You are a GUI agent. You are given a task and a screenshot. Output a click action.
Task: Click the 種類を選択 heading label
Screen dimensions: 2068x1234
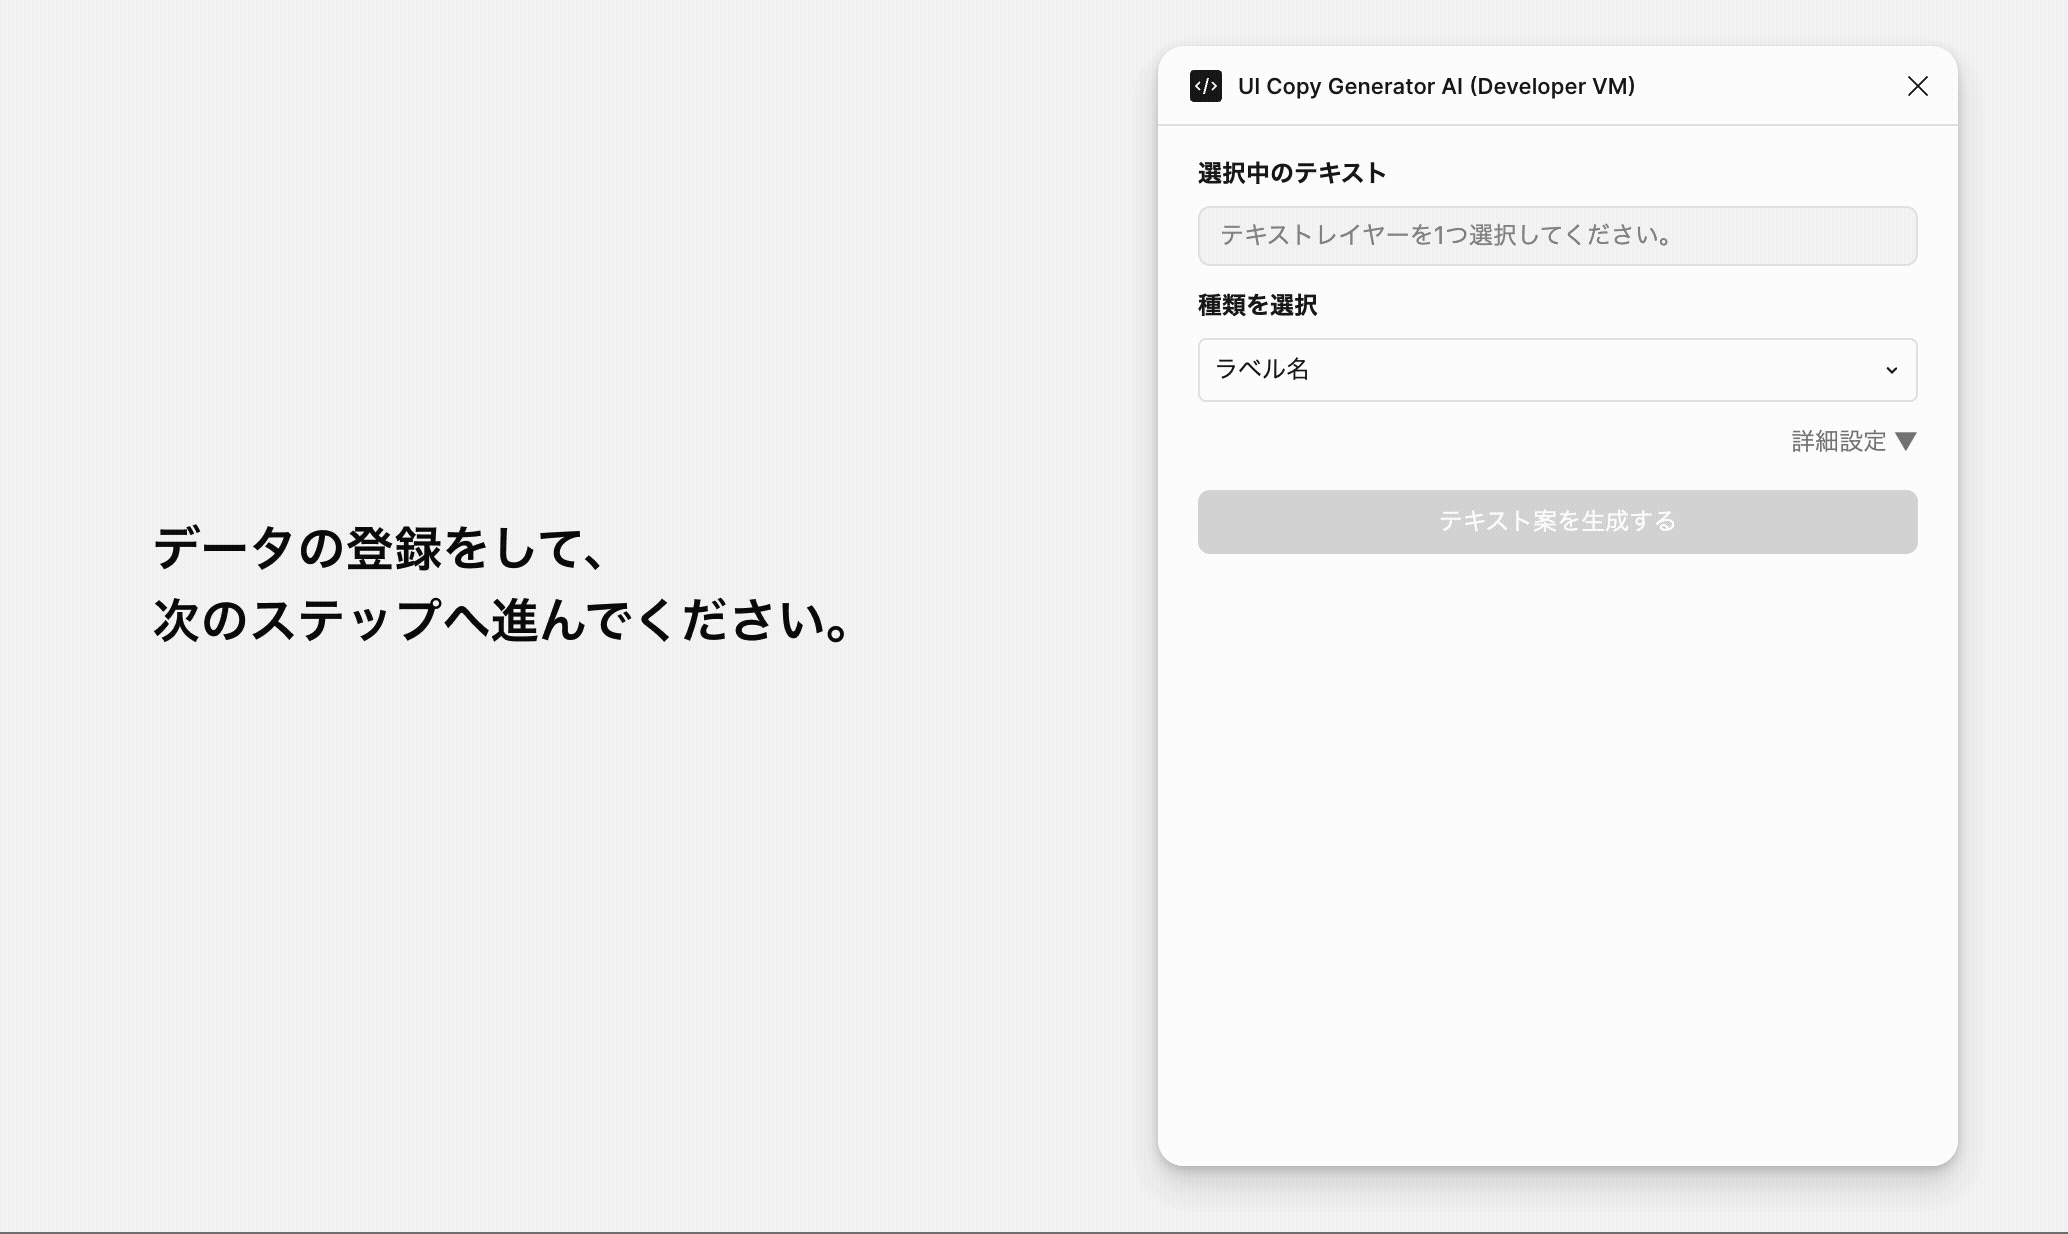point(1257,305)
